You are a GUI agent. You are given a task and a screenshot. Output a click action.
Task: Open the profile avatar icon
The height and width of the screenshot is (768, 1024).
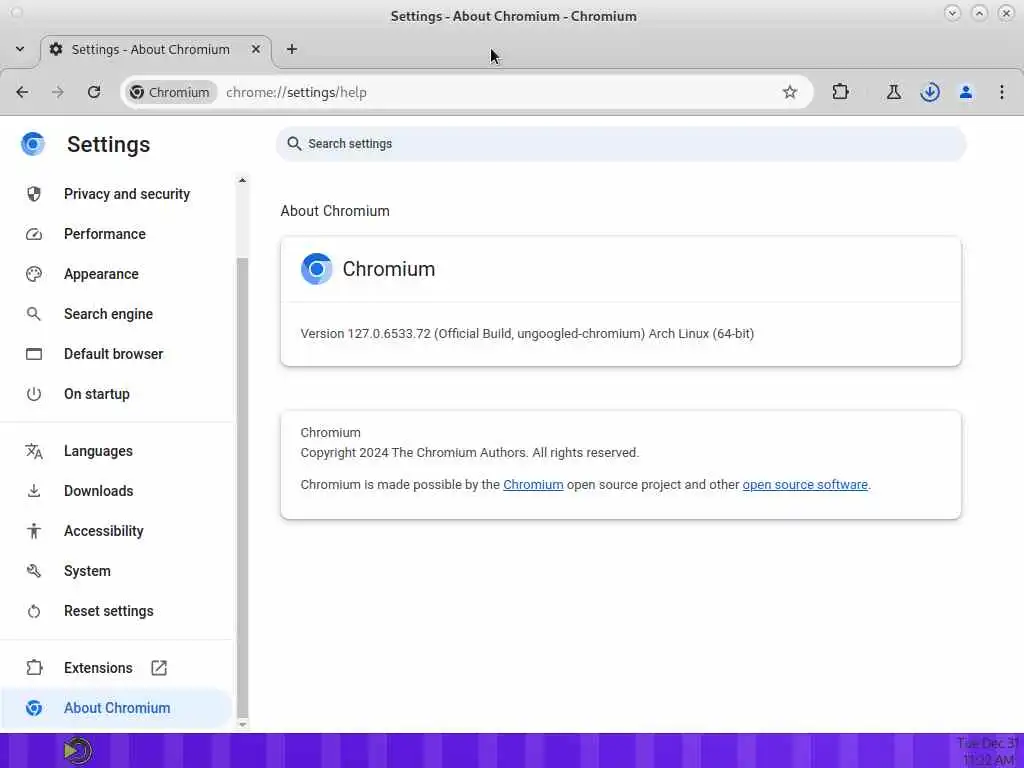[966, 92]
